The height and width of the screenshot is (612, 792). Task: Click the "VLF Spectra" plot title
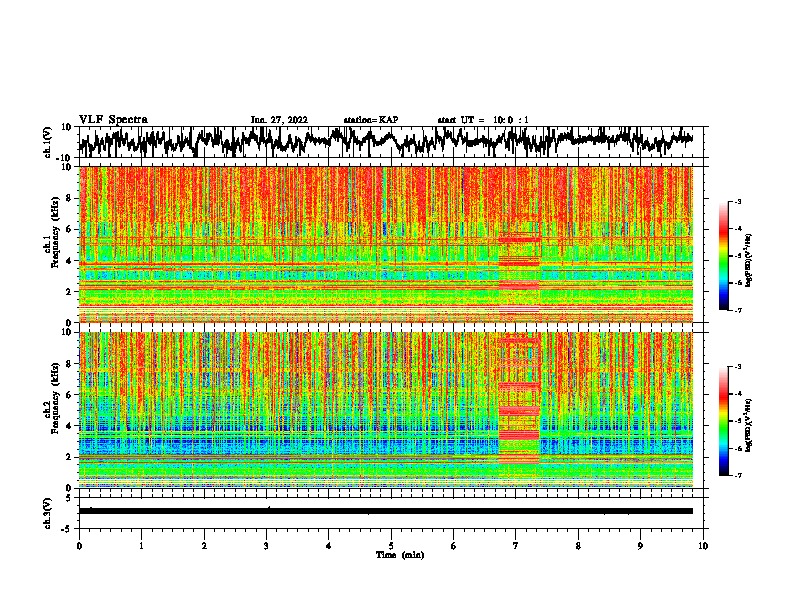pyautogui.click(x=113, y=120)
